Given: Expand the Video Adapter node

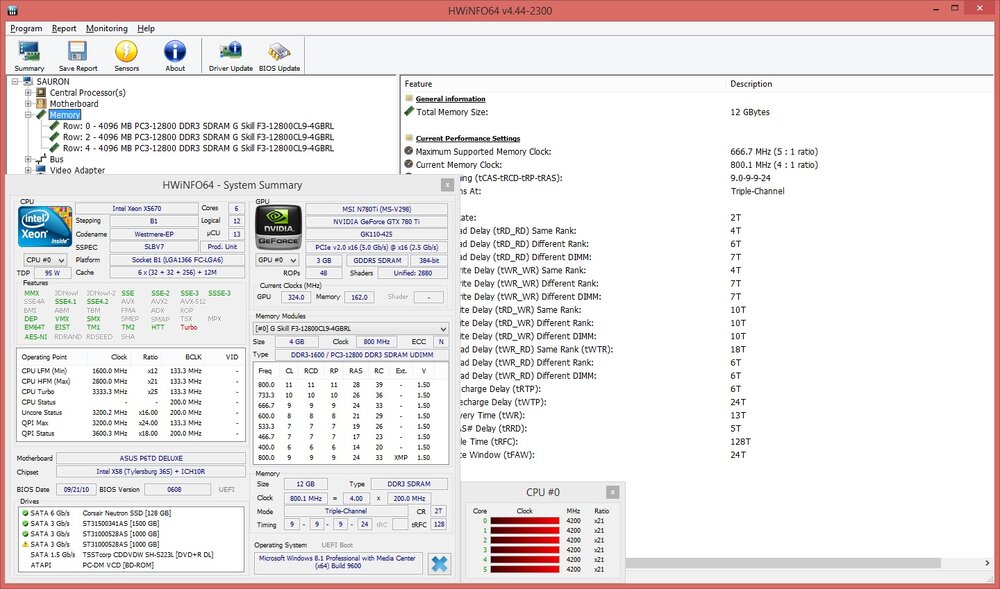Looking at the screenshot, I should click(28, 170).
